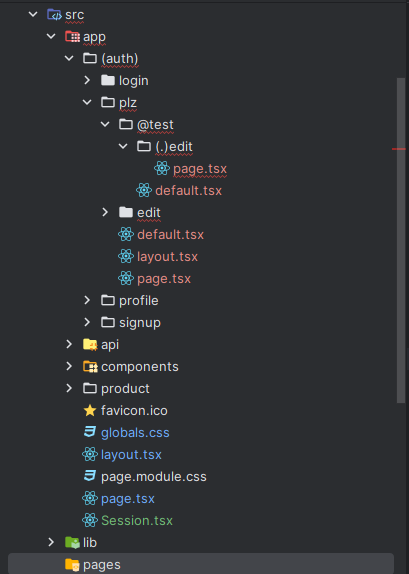Open default.tsx inside @test
409x574 pixels.
[189, 190]
